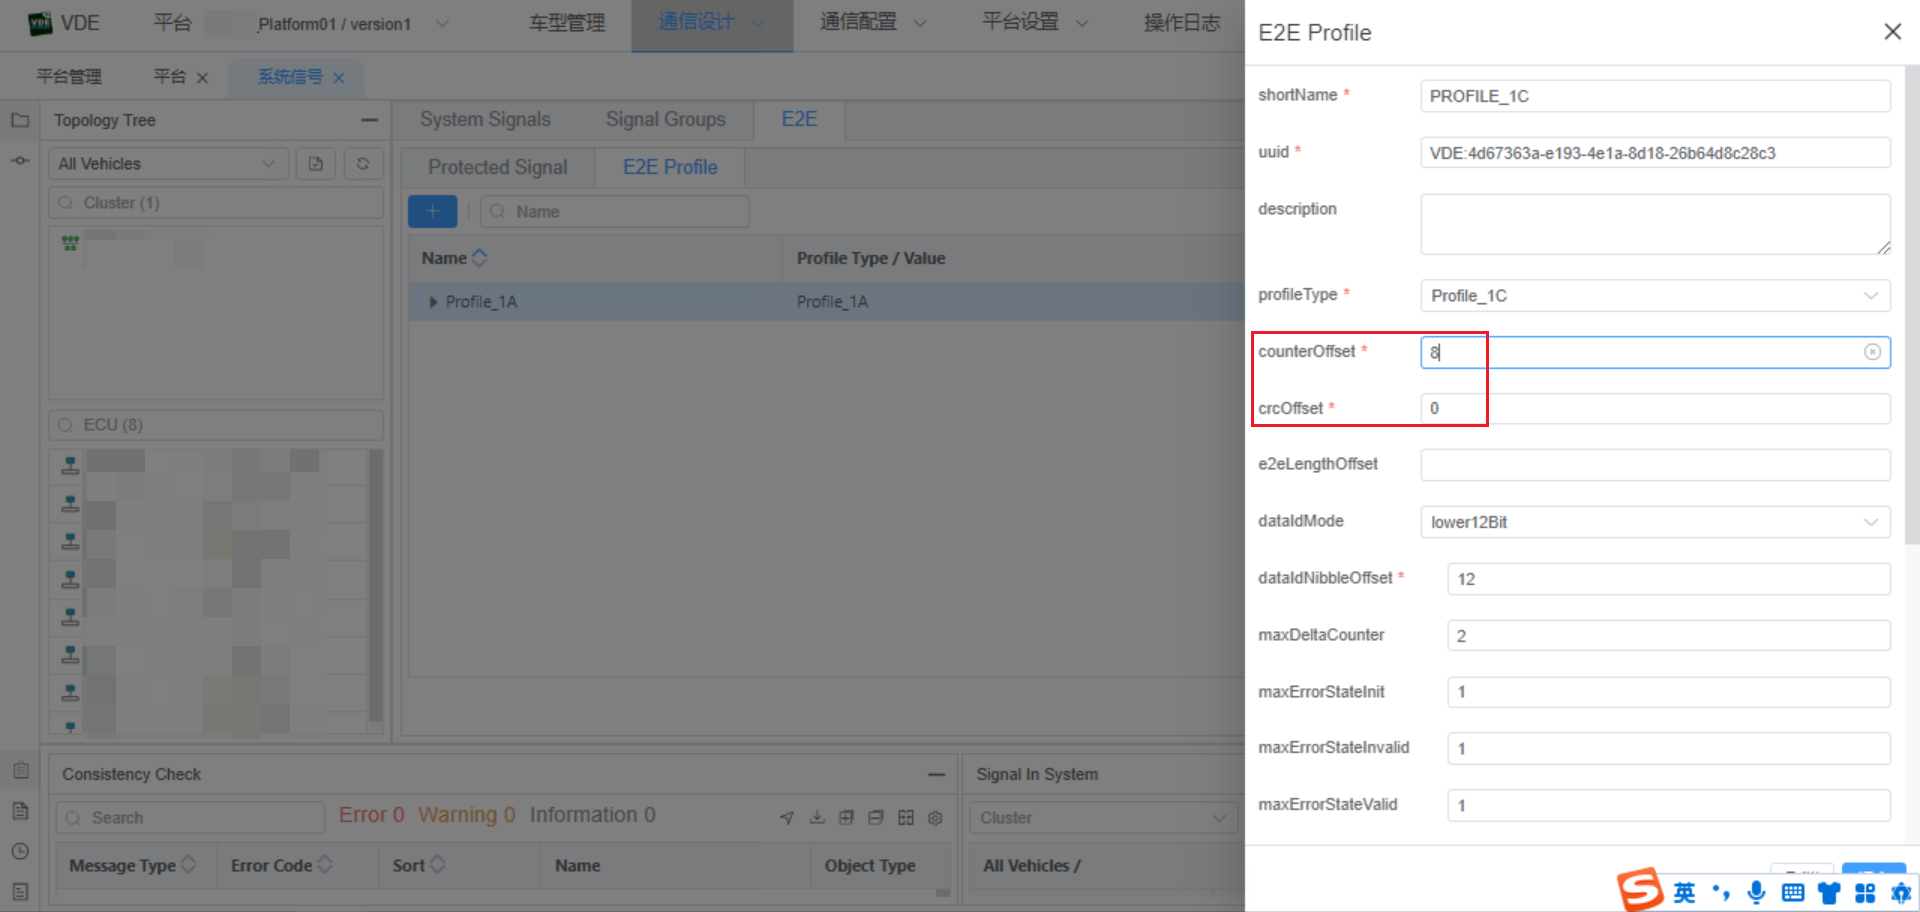
Task: Toggle sorting on the Sort column
Action: tap(437, 865)
